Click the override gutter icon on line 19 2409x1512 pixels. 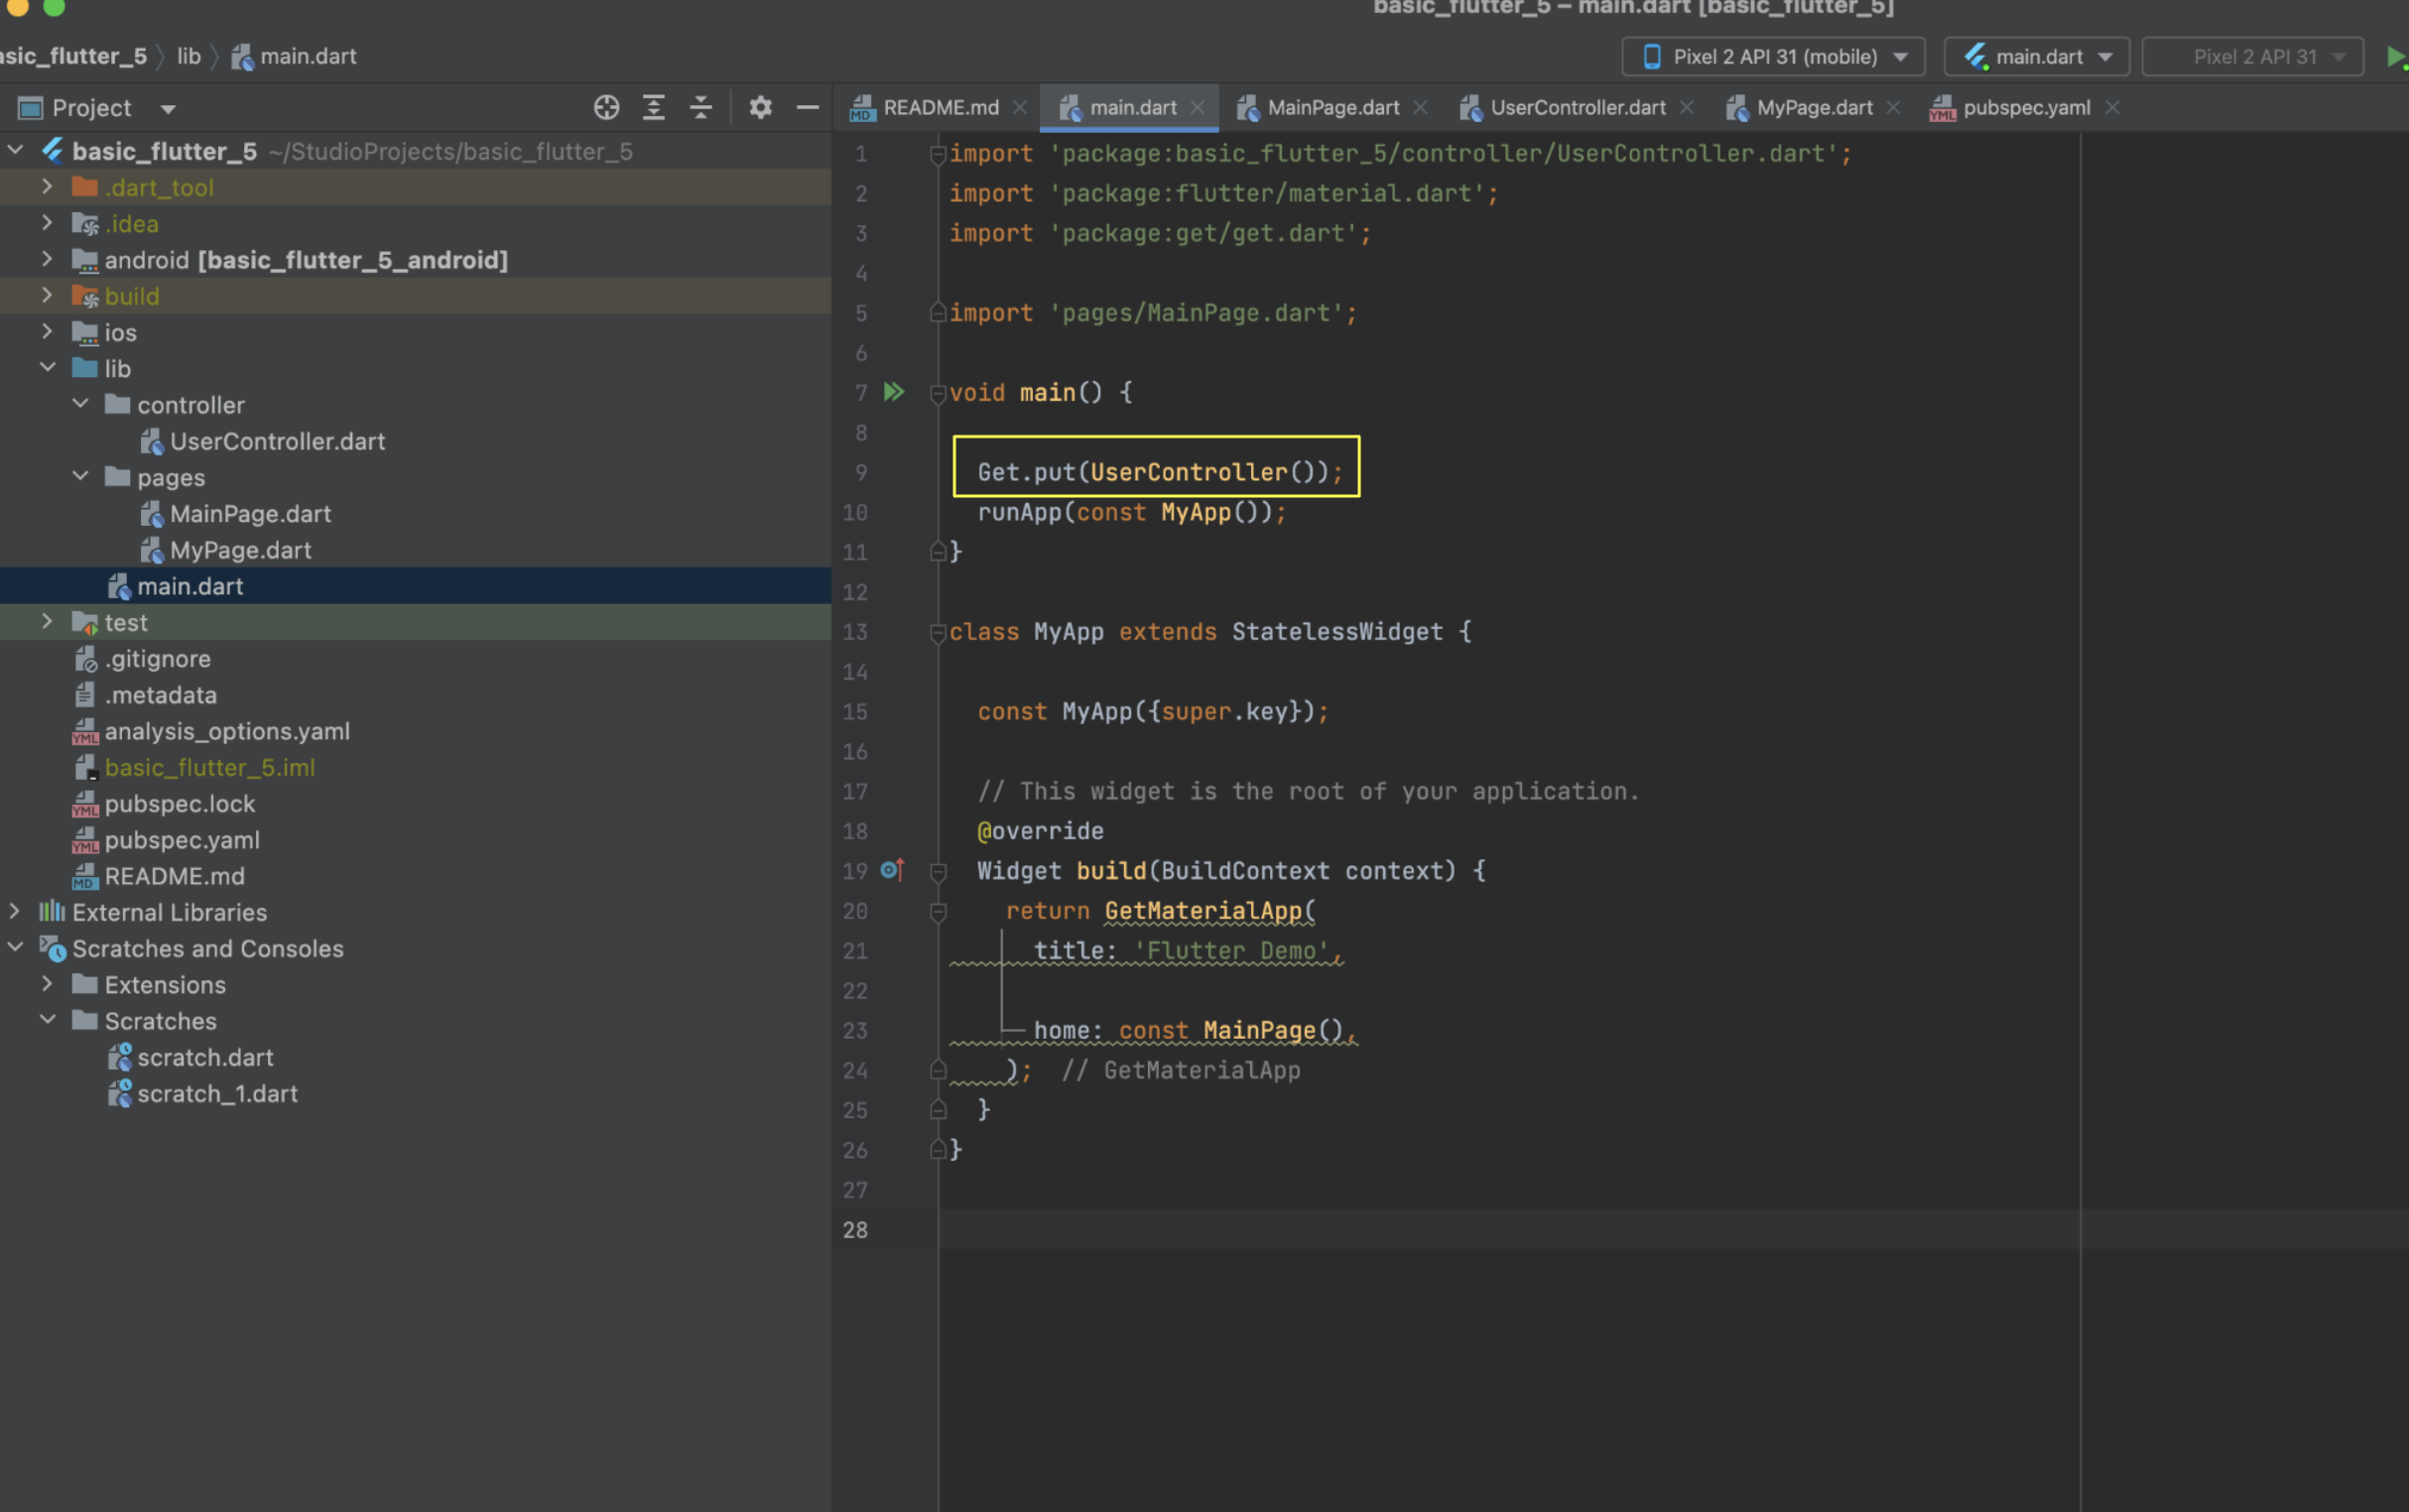[x=892, y=870]
